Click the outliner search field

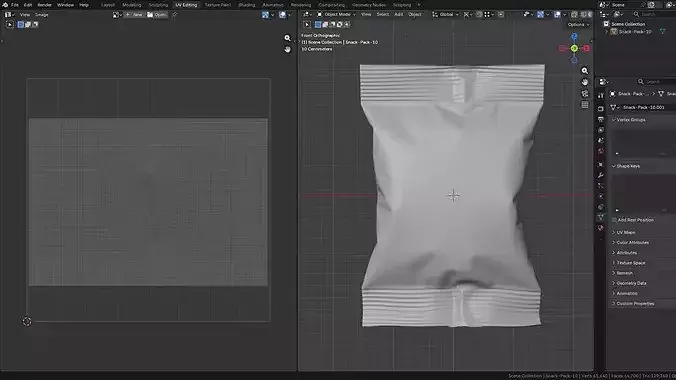[x=653, y=15]
